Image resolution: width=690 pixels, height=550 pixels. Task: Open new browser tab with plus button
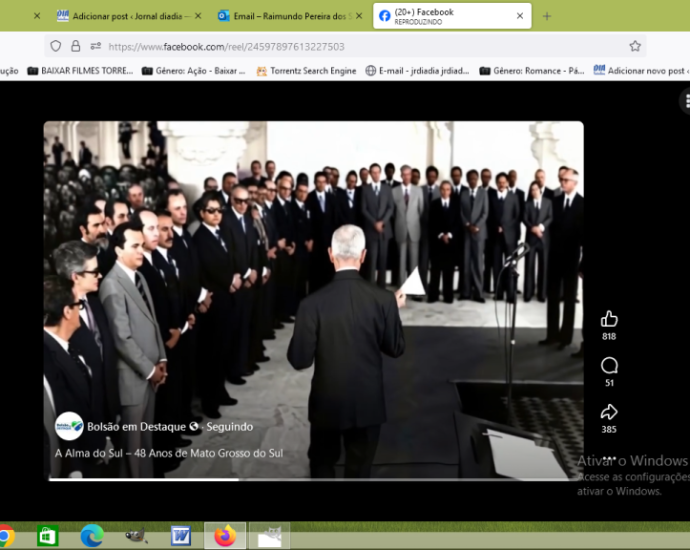tap(547, 16)
